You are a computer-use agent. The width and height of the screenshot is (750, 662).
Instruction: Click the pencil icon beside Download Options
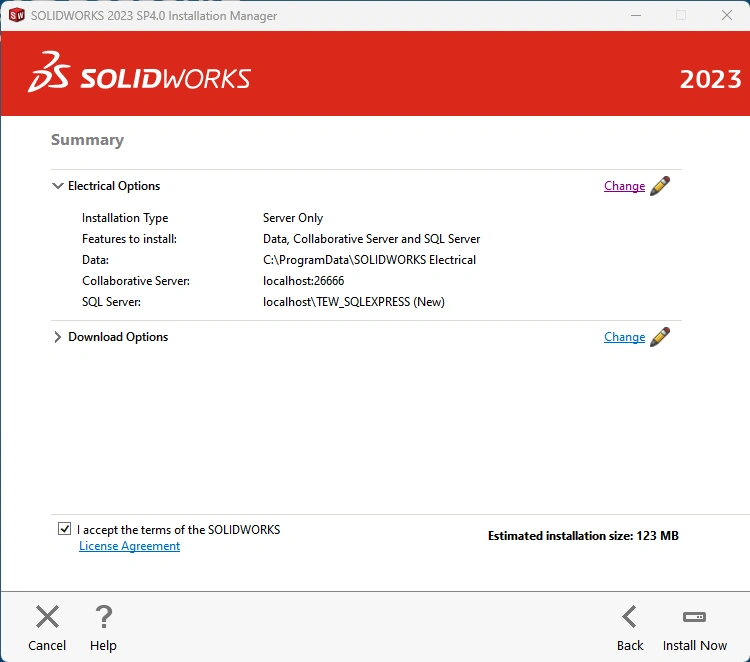pos(660,337)
